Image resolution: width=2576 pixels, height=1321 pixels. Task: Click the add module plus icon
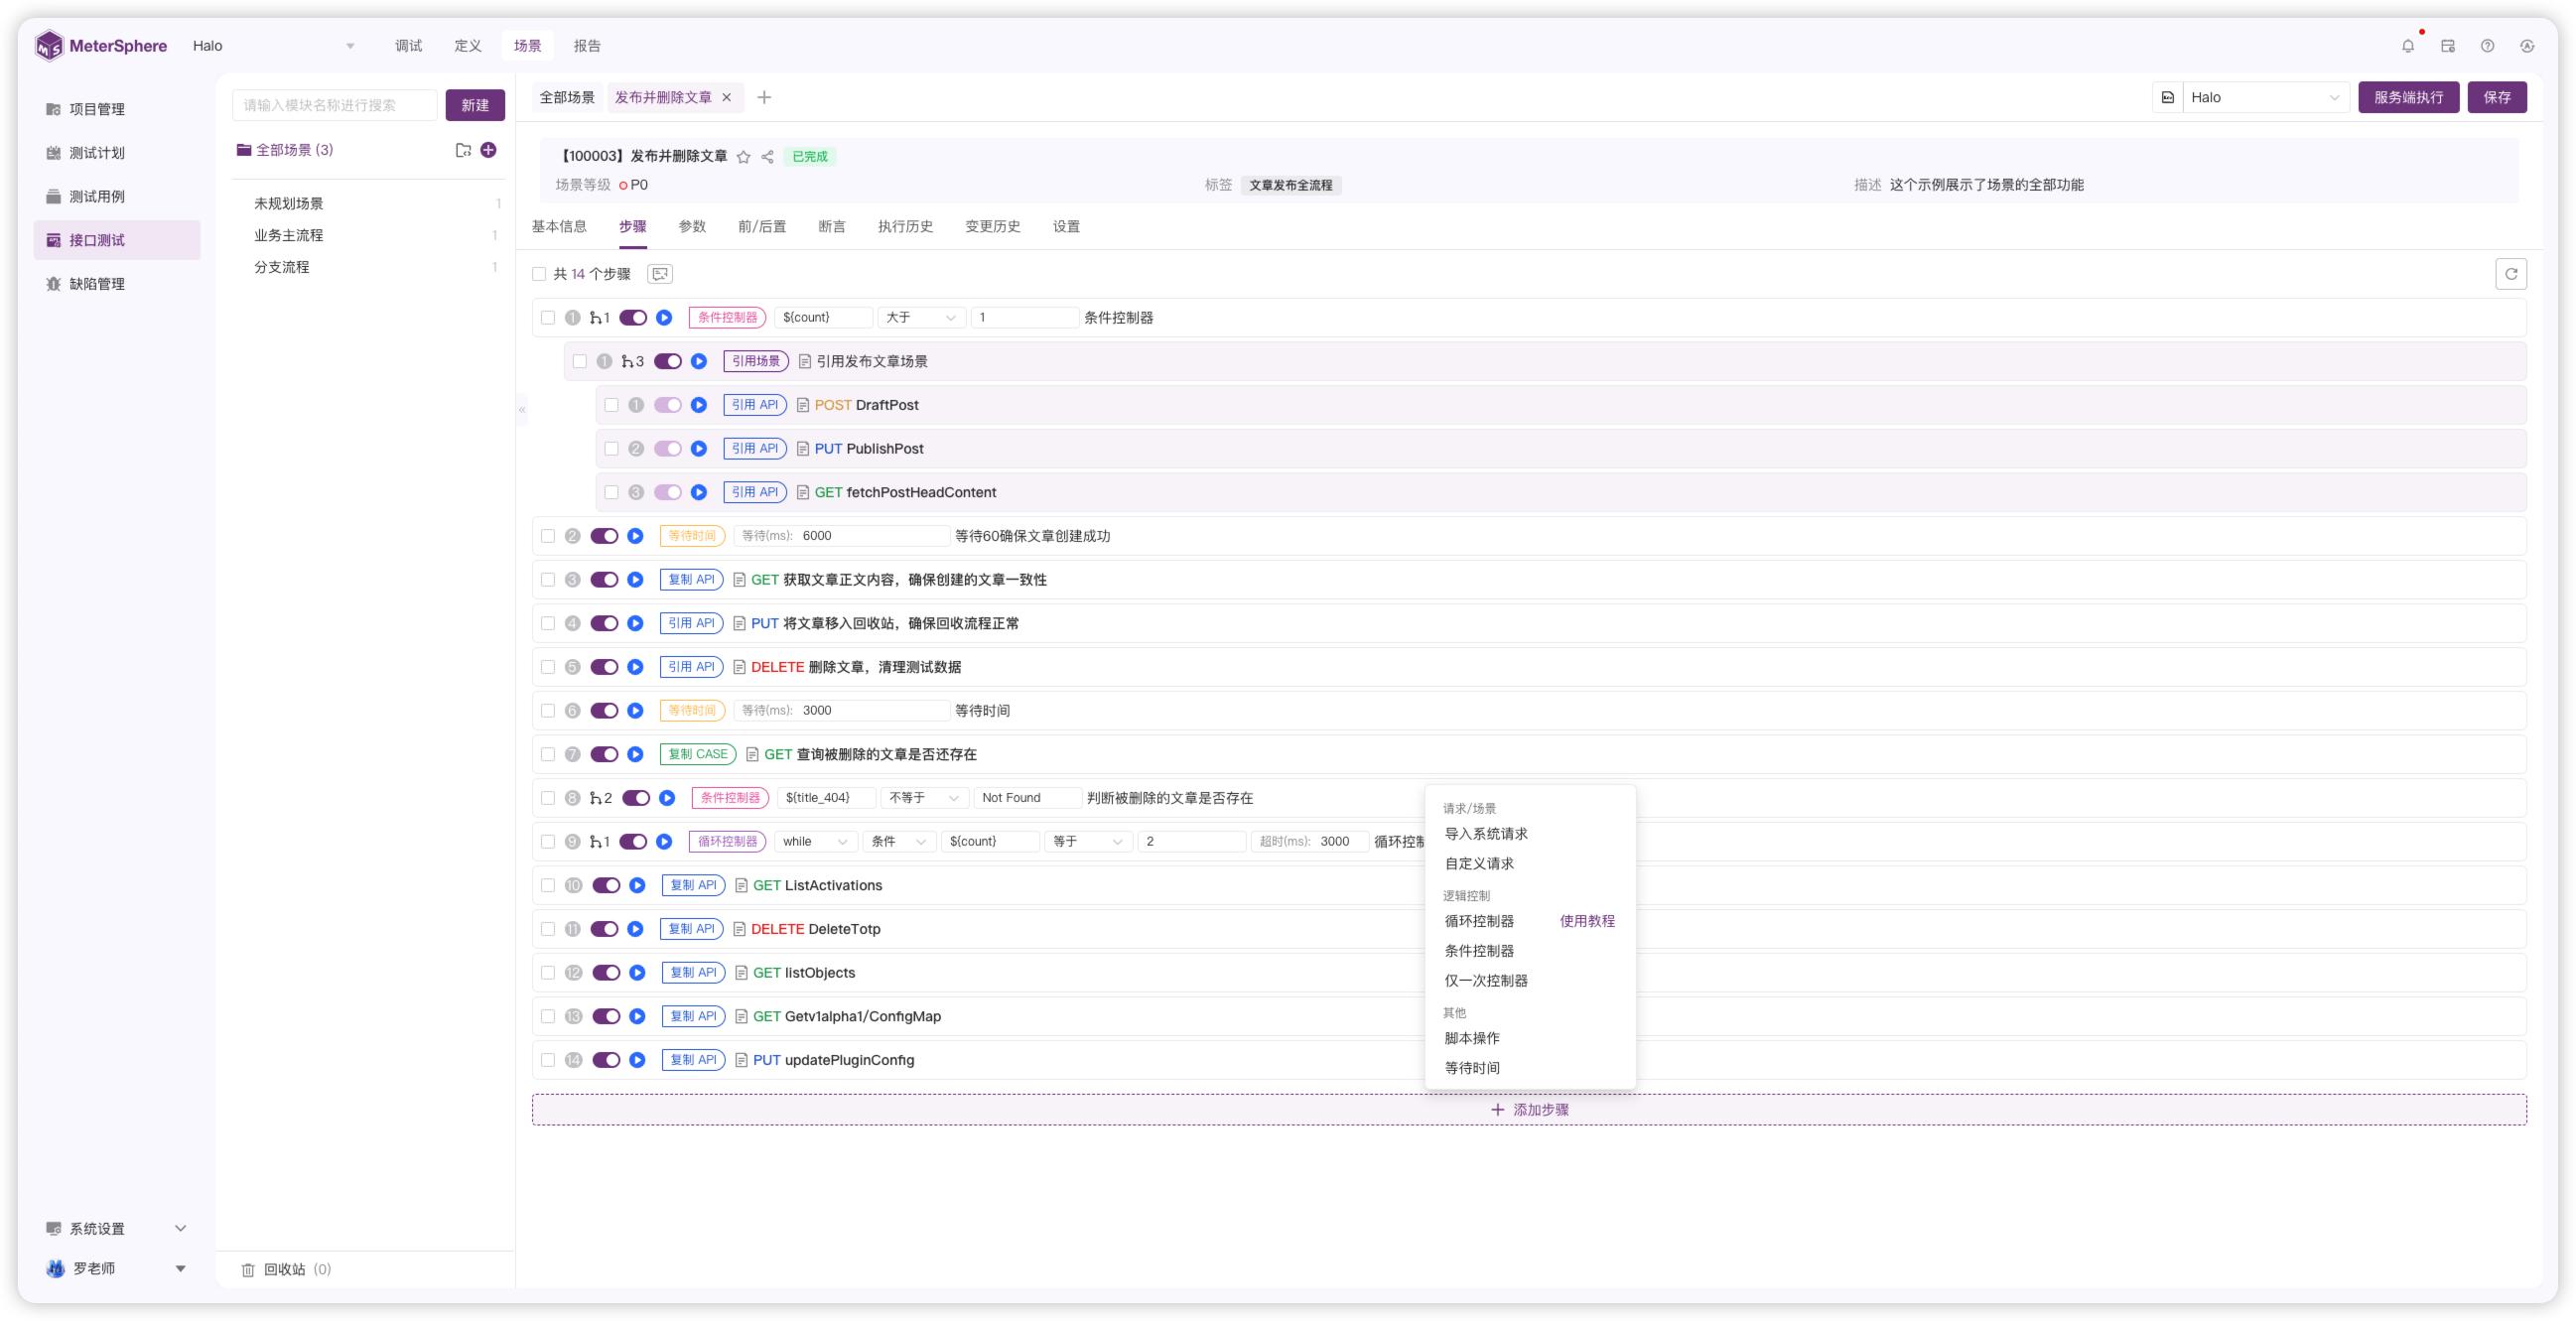(488, 150)
